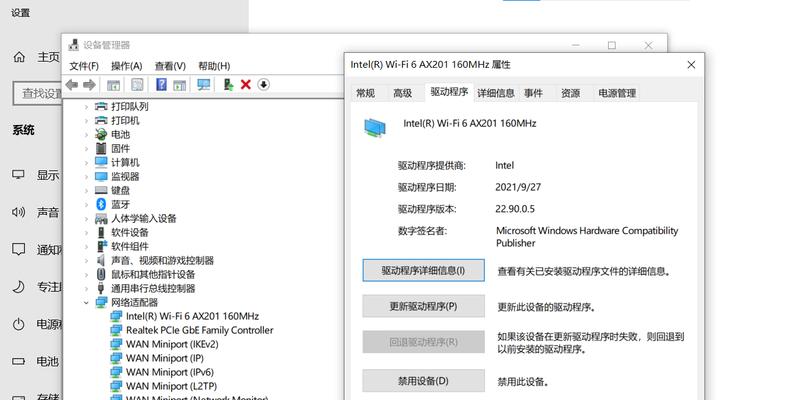Click the 查找设置 search field in Settings

pyautogui.click(x=37, y=94)
